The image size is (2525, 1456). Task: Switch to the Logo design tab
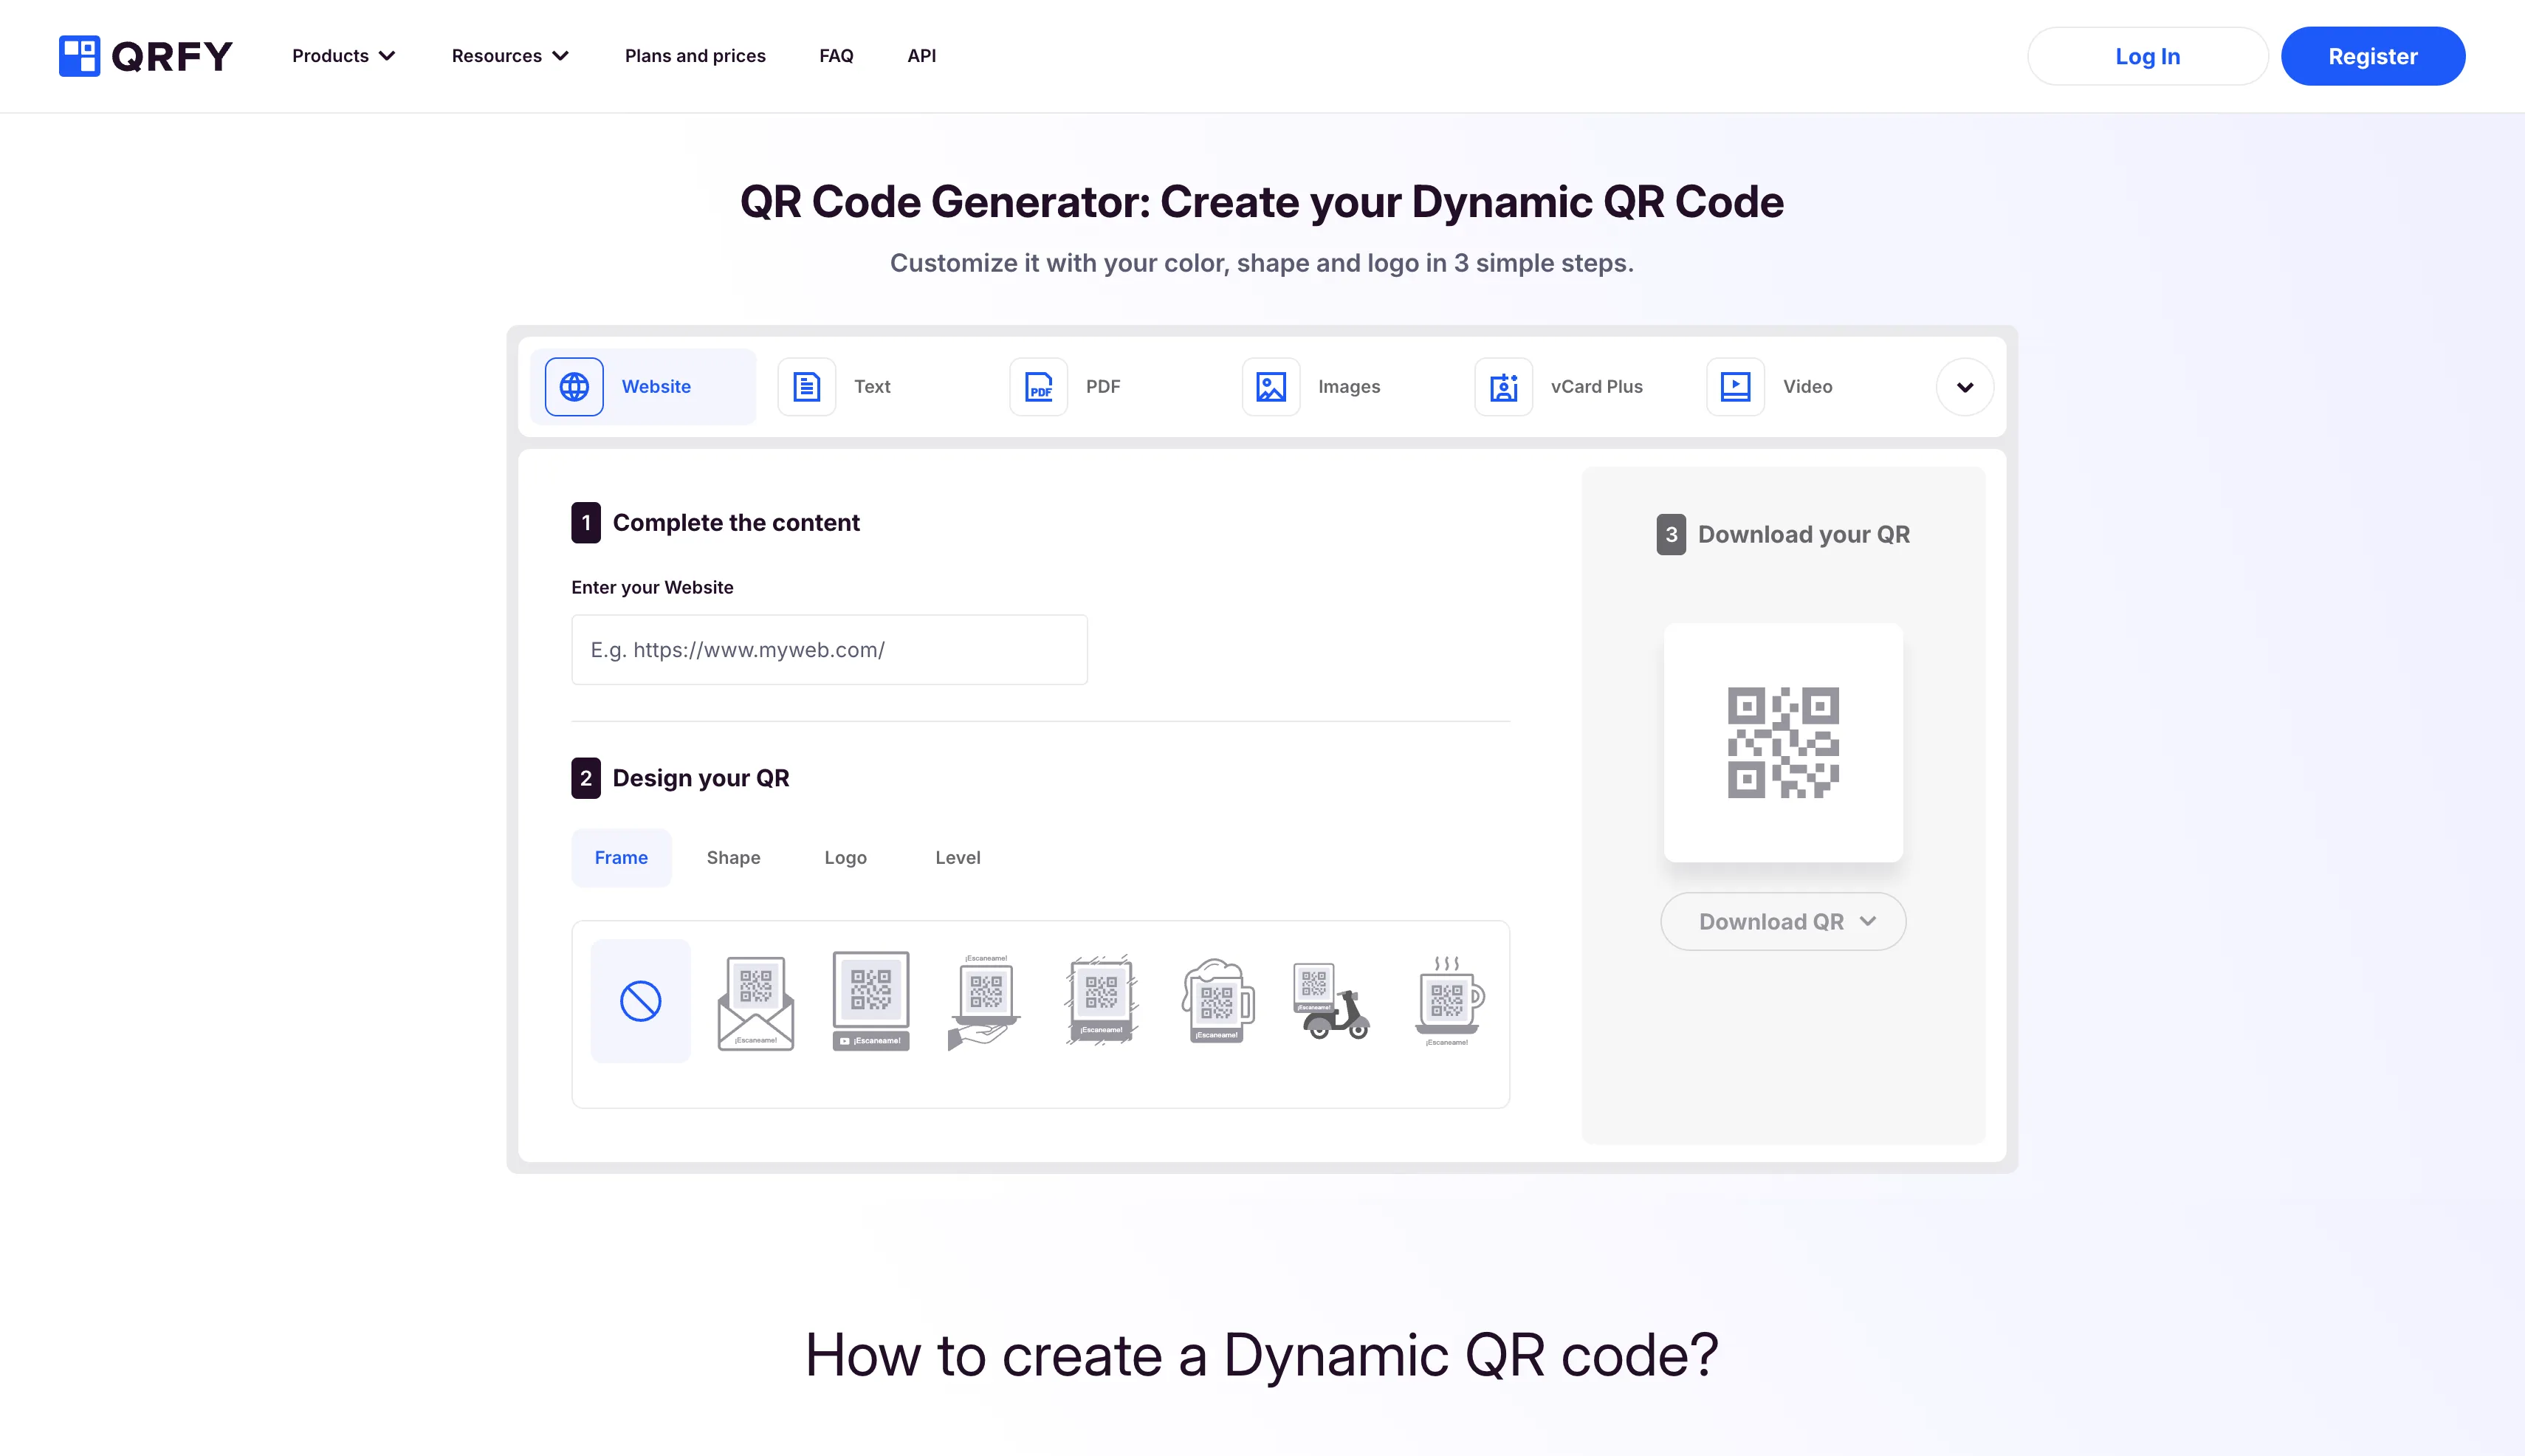[x=845, y=858]
